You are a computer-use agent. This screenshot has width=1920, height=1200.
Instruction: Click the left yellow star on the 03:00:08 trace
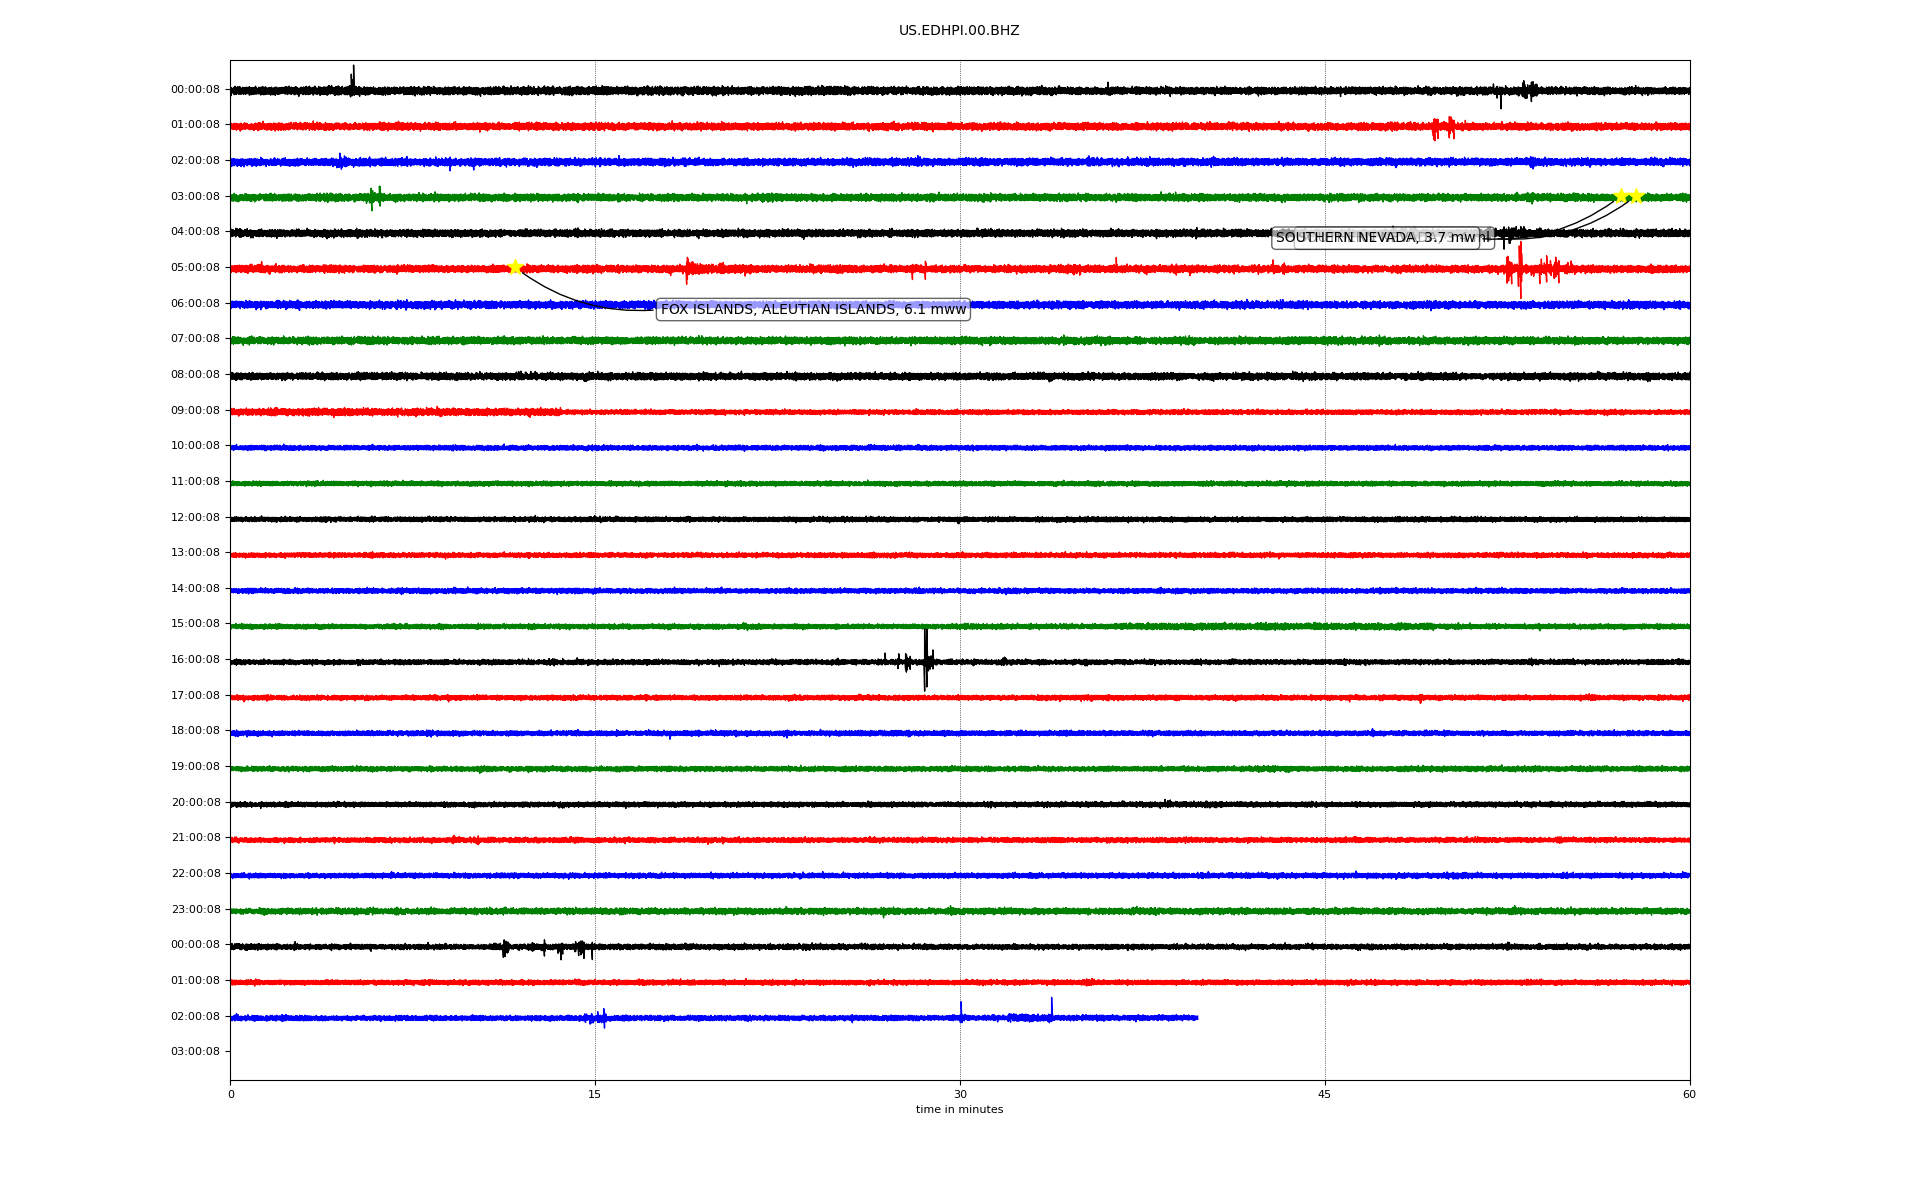(x=1621, y=196)
